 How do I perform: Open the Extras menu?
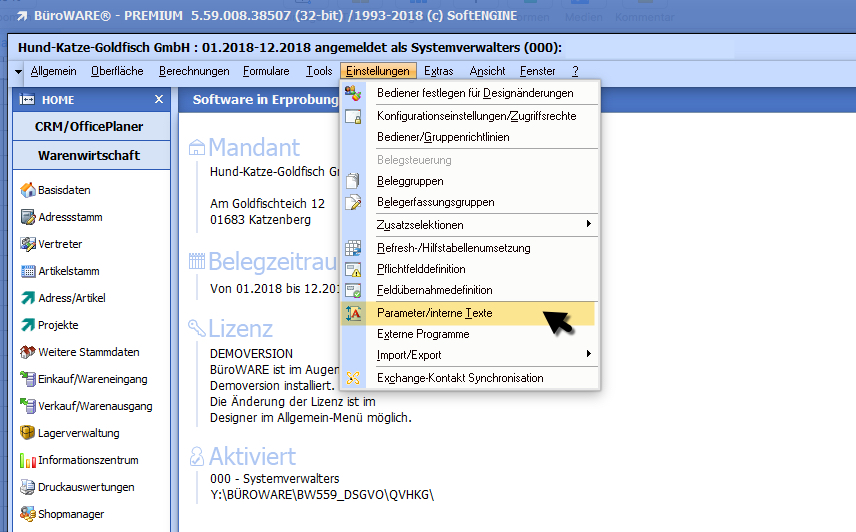click(x=438, y=71)
